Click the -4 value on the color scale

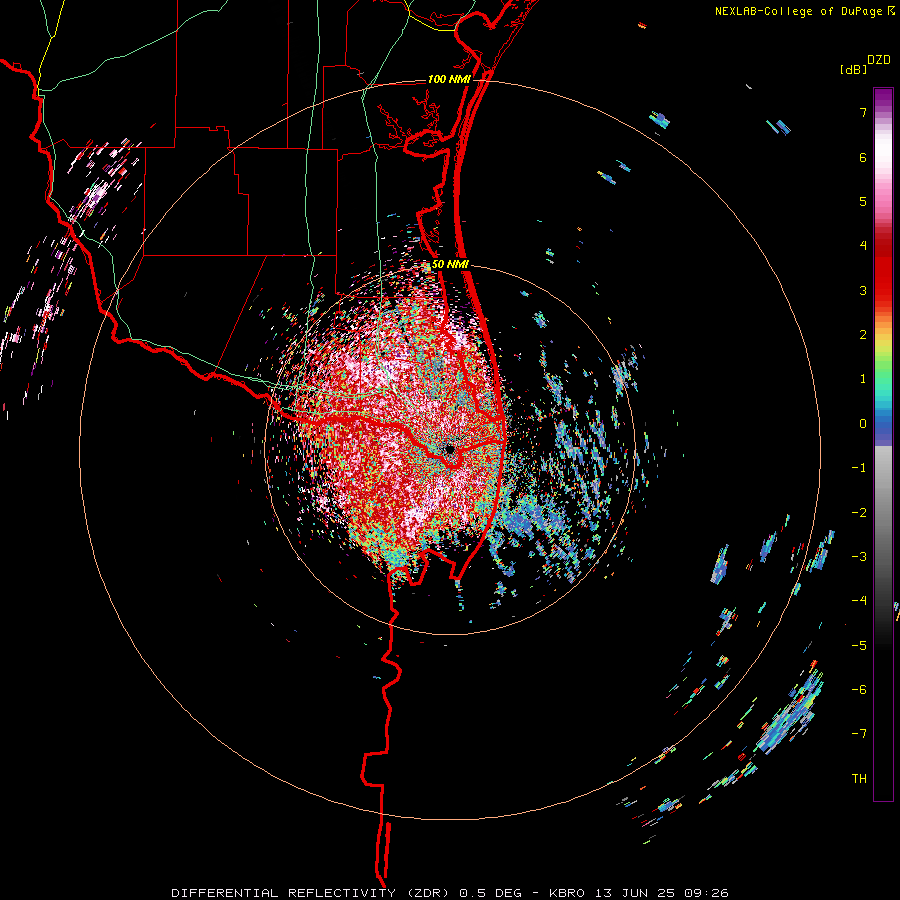tap(859, 601)
